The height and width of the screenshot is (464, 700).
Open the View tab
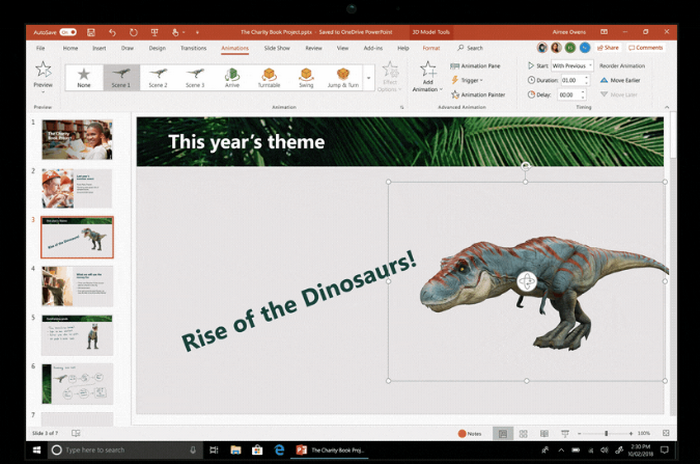click(342, 48)
